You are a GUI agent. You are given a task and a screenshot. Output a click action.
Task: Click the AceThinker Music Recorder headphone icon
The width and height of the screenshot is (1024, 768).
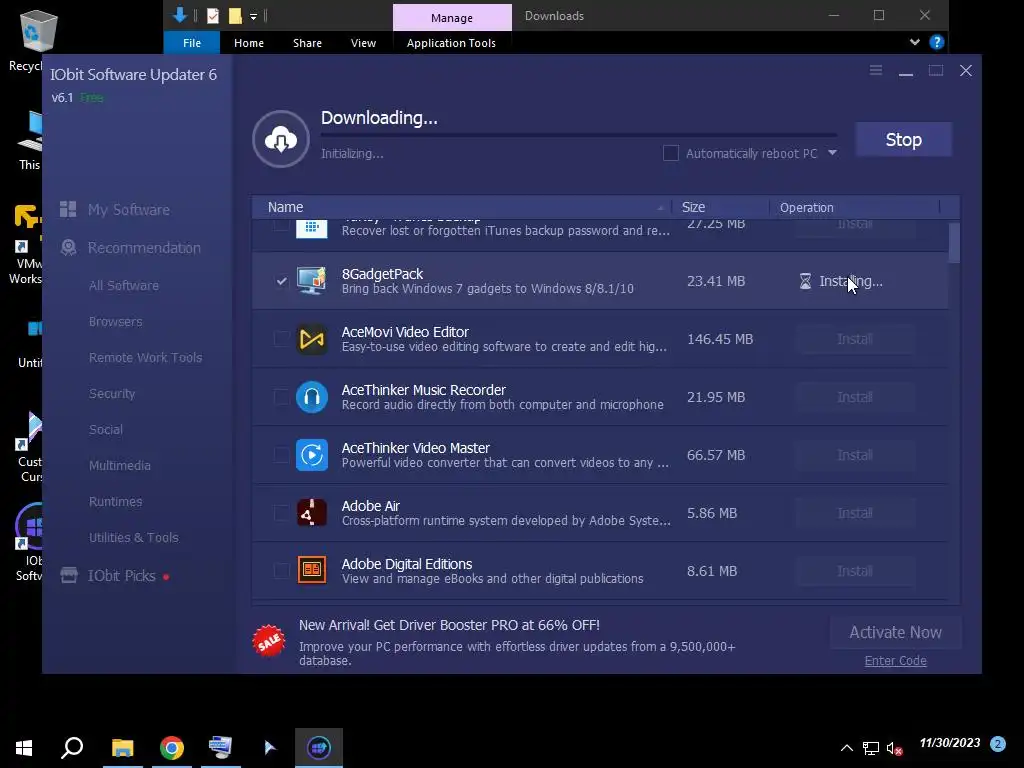(x=312, y=397)
